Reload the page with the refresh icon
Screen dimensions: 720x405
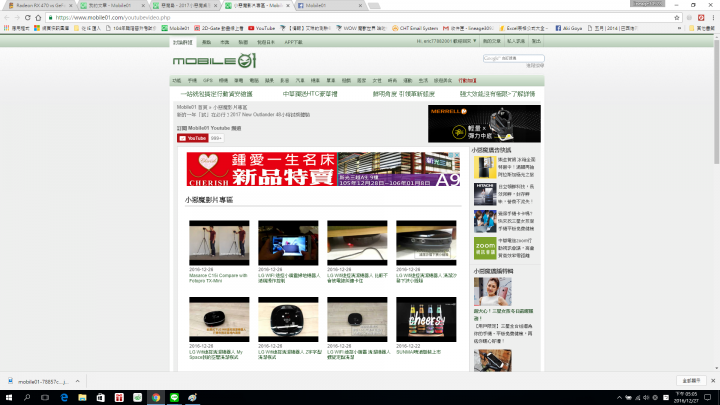point(28,17)
